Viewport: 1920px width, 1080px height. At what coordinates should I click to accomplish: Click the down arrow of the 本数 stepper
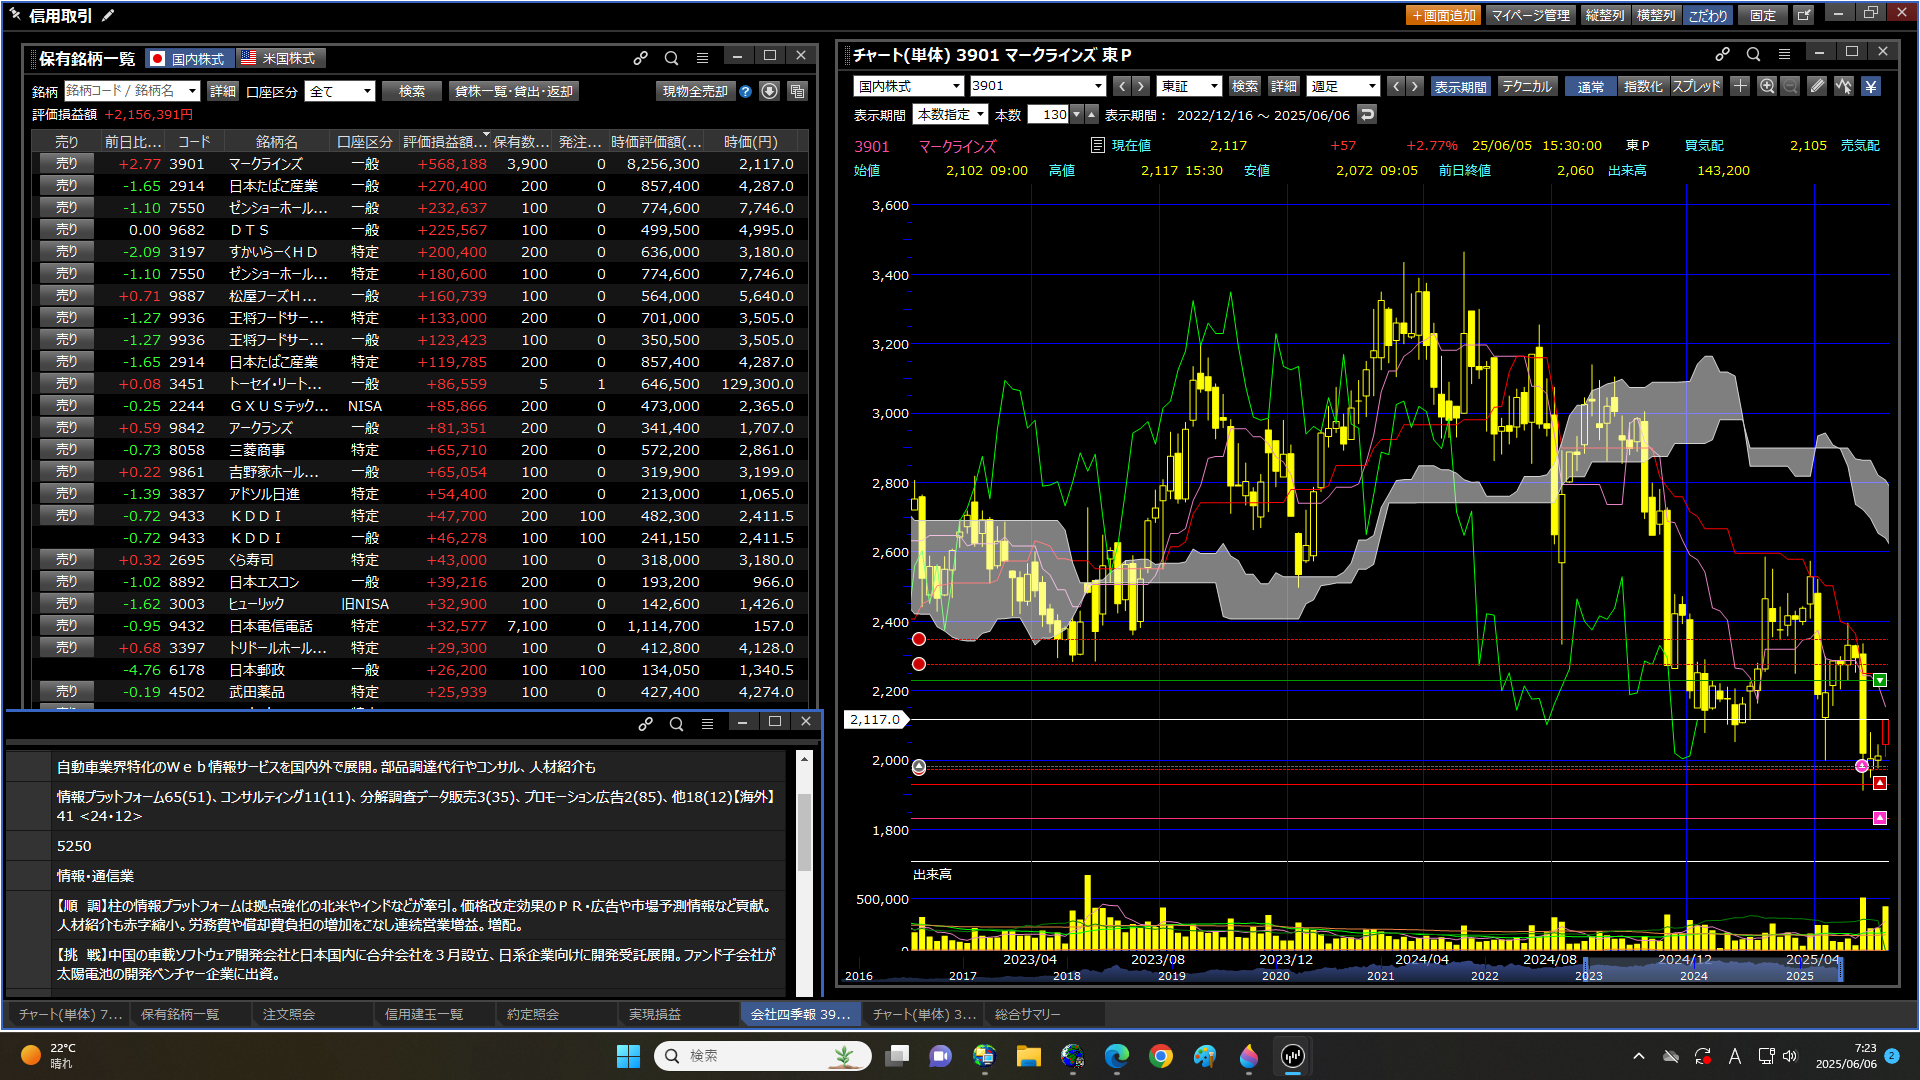click(x=1077, y=115)
